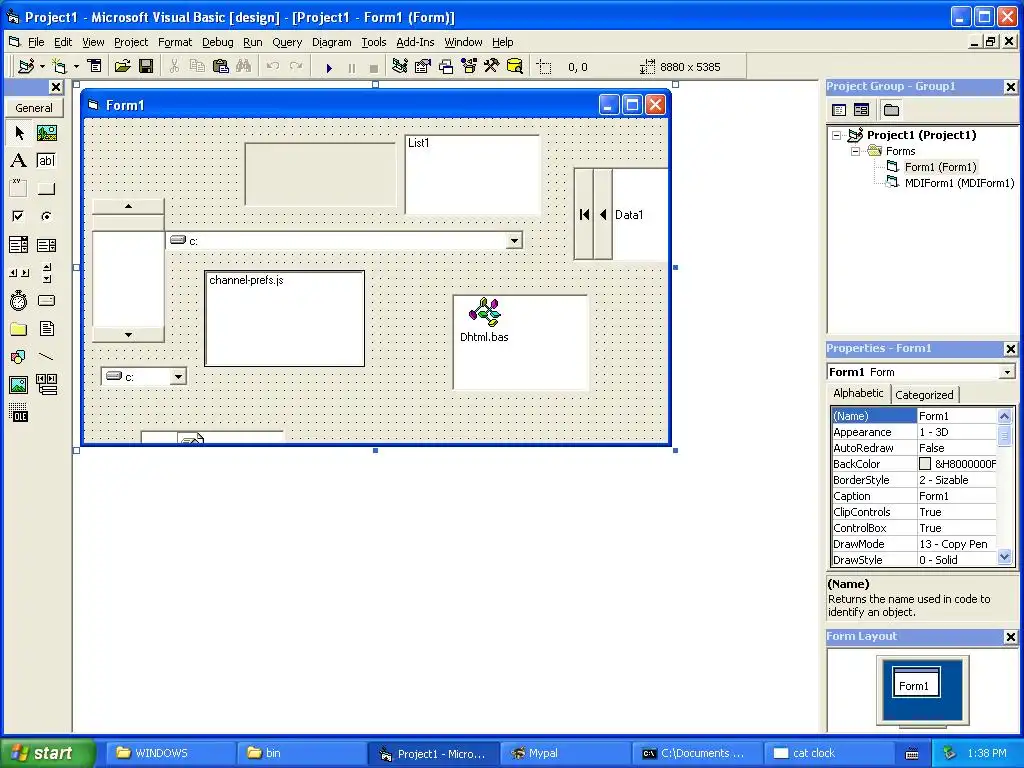Screen dimensions: 1024x768
Task: Click the Paste toolbar icon
Action: [x=221, y=67]
